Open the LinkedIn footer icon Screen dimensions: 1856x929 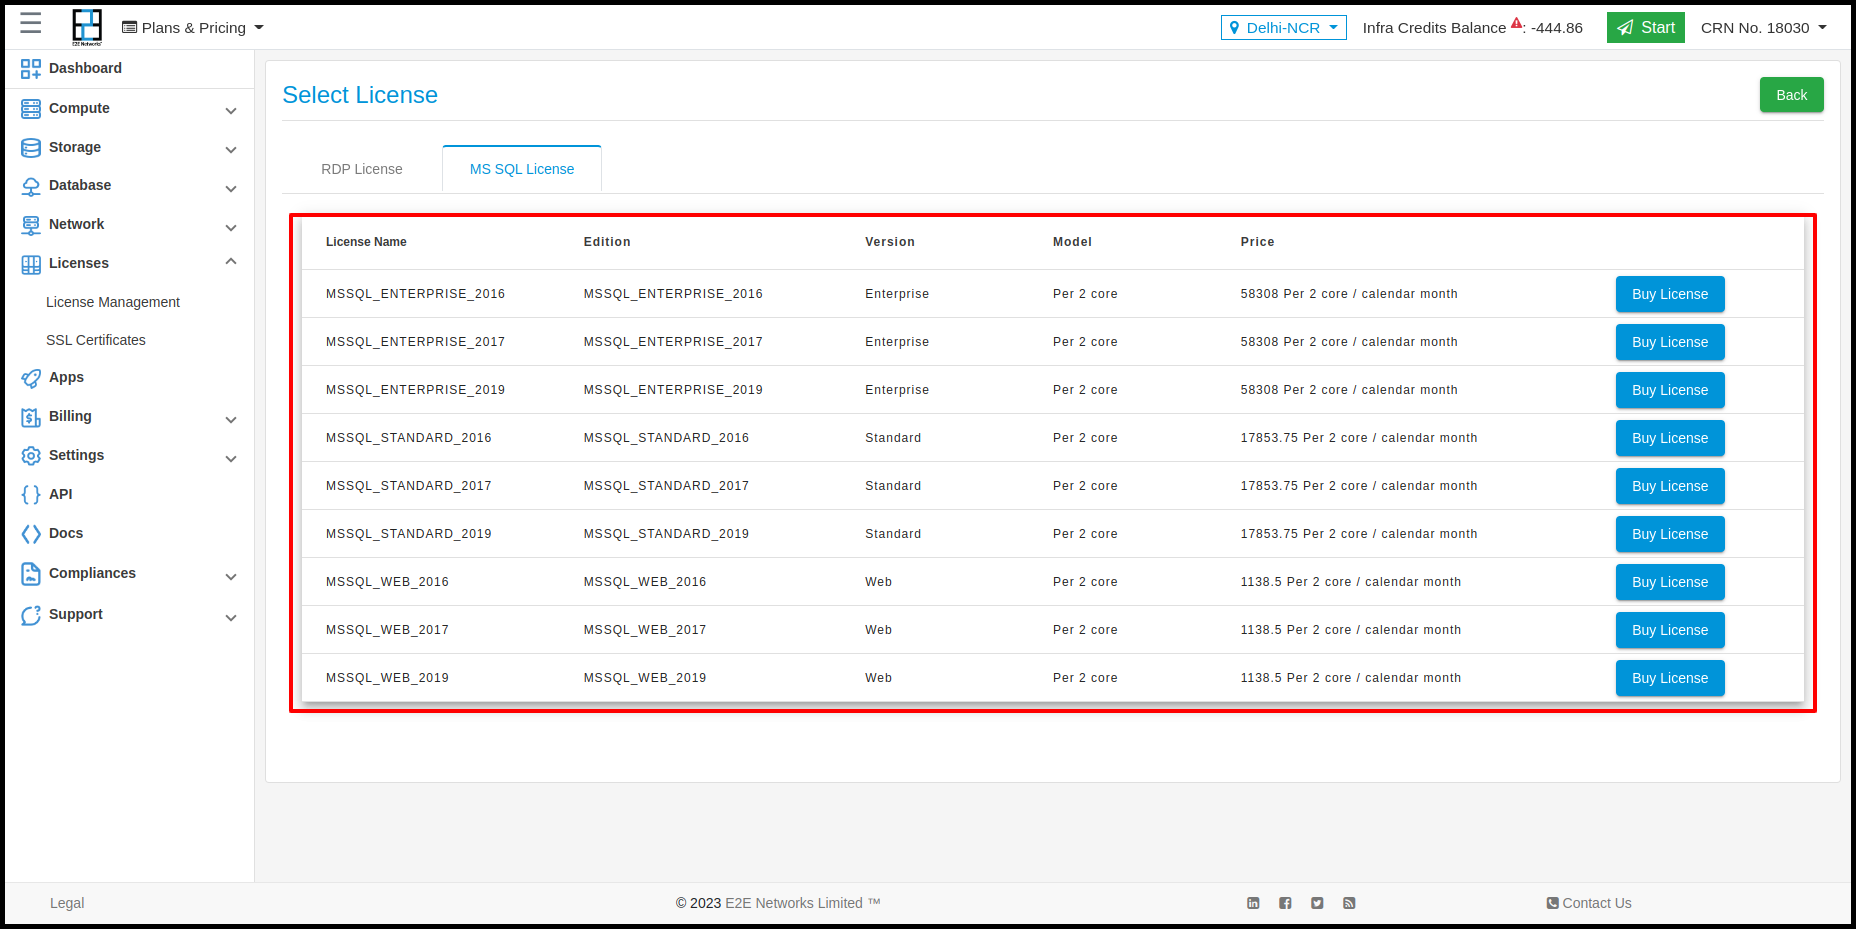tap(1253, 903)
